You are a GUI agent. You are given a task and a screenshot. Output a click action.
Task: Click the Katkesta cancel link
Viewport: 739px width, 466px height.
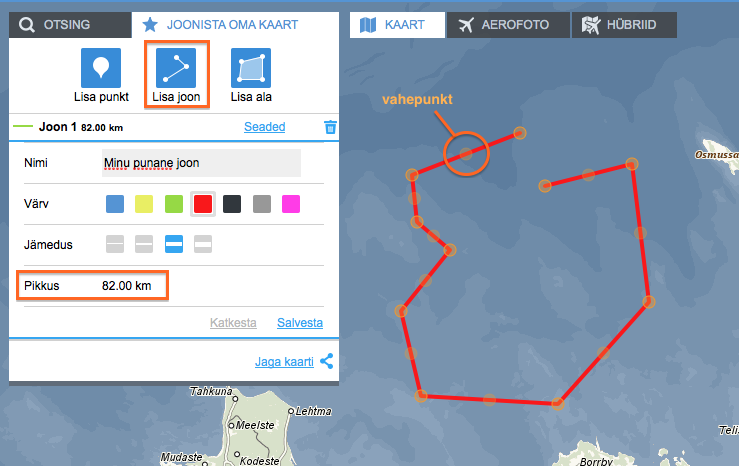pos(233,323)
